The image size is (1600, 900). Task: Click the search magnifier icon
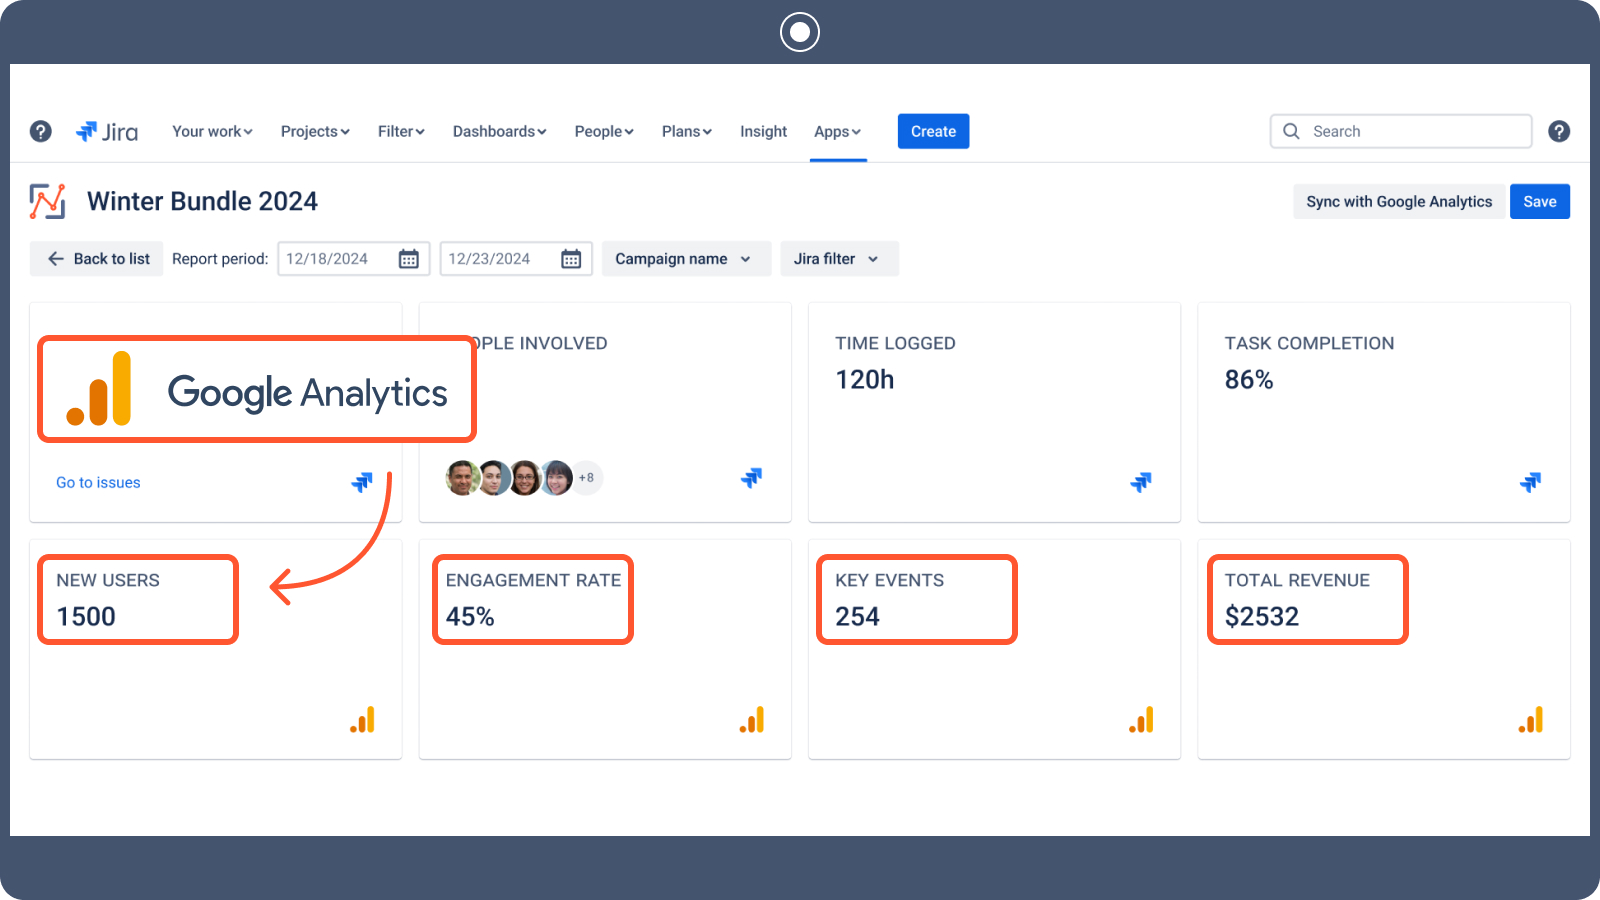pyautogui.click(x=1291, y=131)
